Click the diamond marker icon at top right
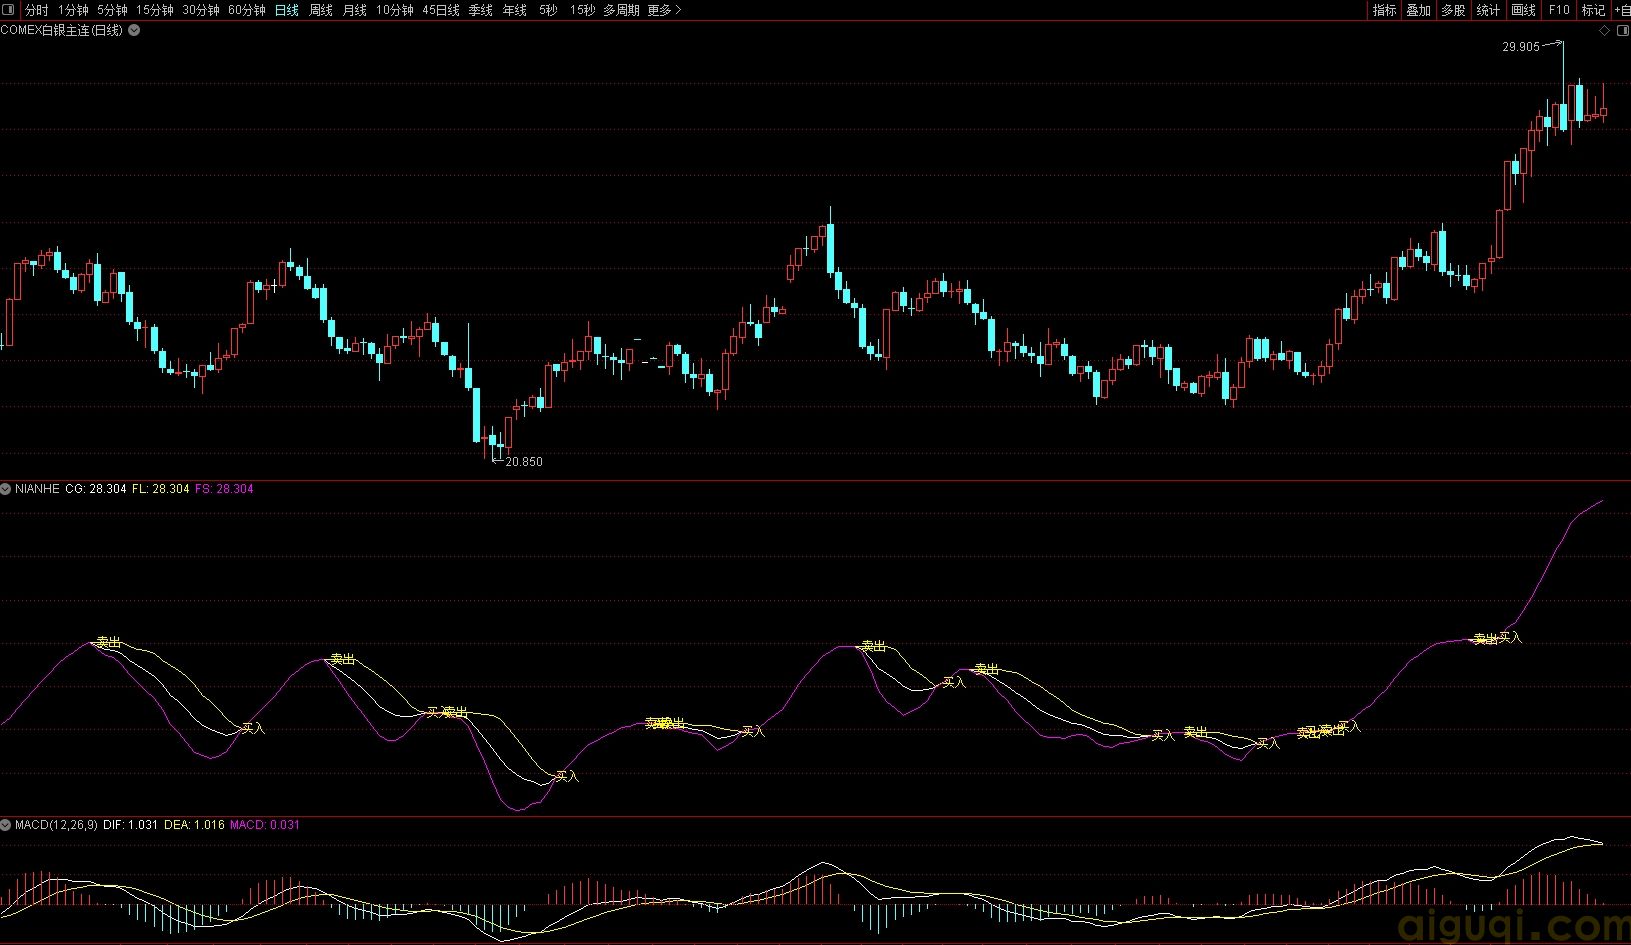1631x945 pixels. [x=1605, y=31]
